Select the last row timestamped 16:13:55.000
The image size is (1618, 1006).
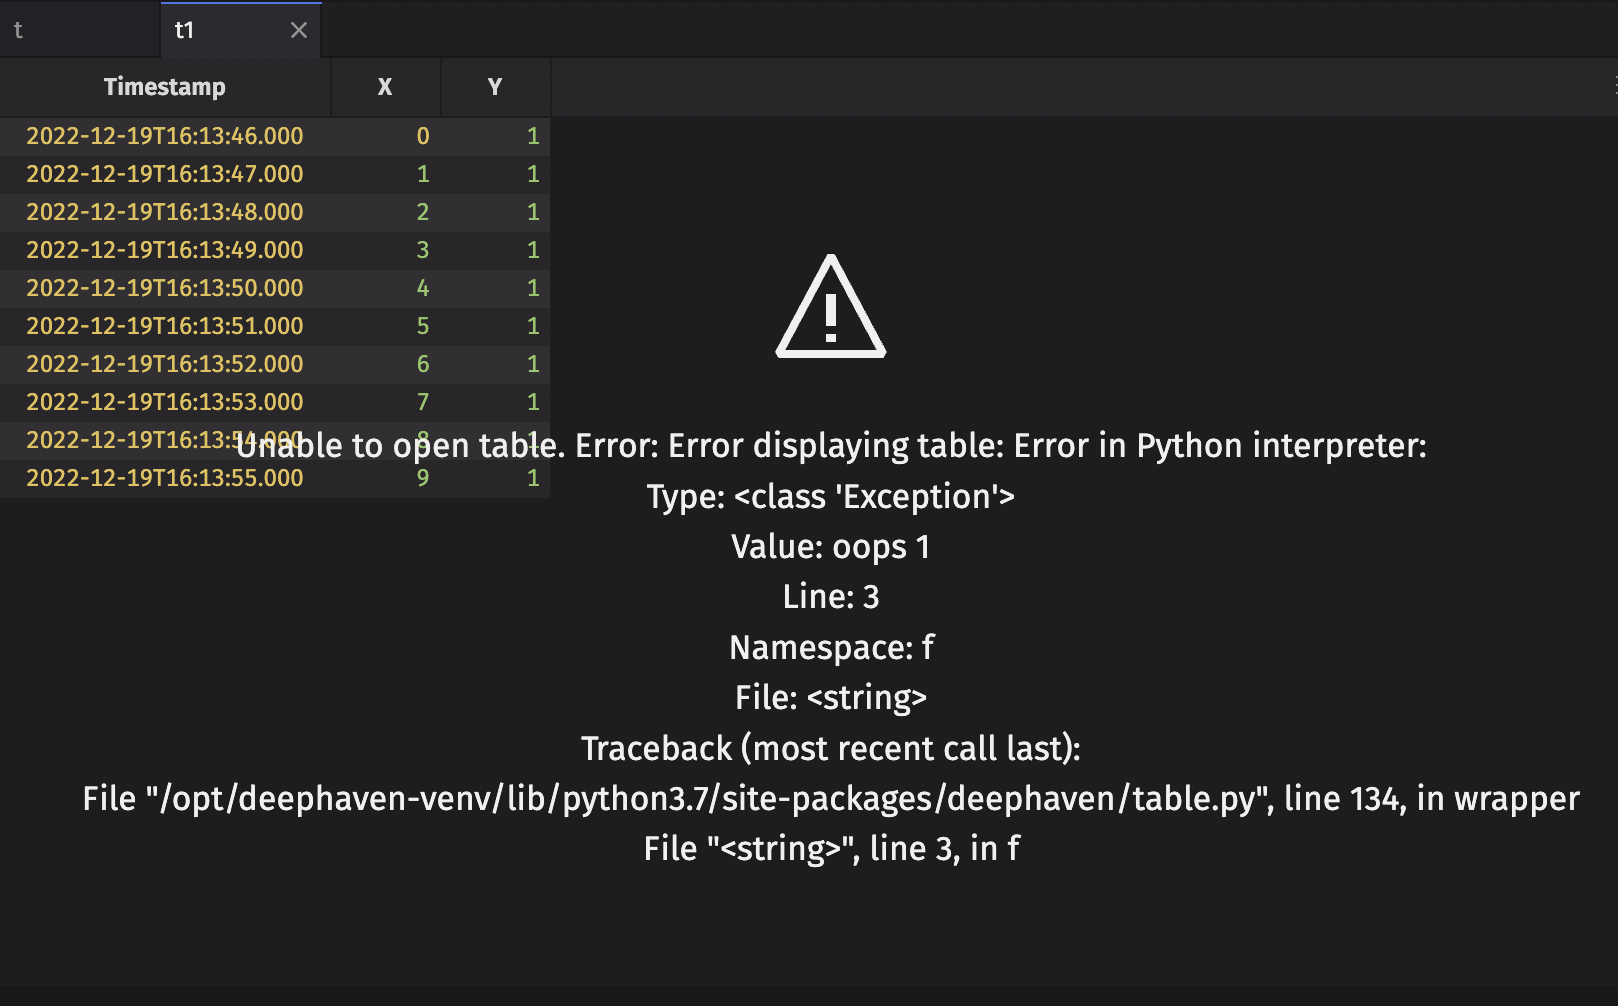pyautogui.click(x=165, y=478)
